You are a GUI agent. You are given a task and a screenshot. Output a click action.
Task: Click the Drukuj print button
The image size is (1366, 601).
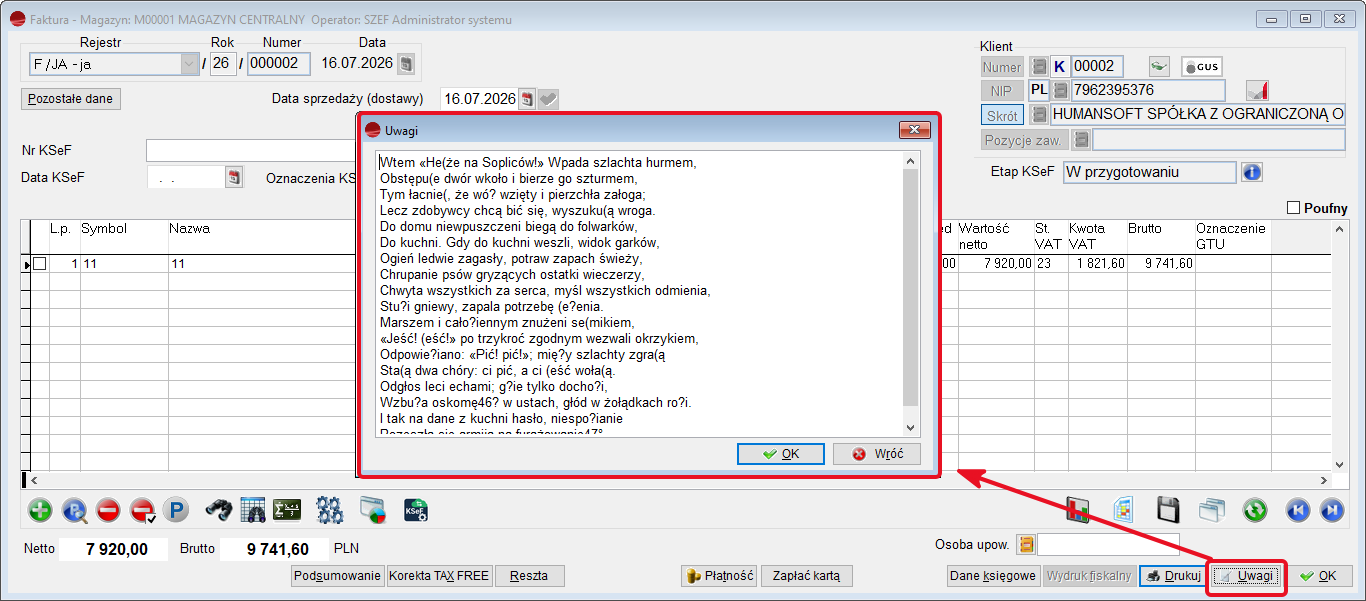1172,576
